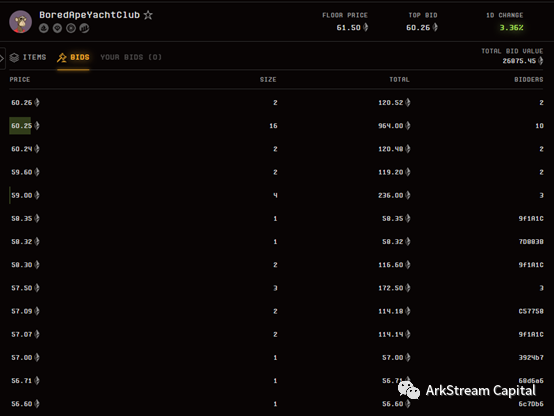Sort by the Price column header
The image size is (554, 416).
[x=20, y=80]
